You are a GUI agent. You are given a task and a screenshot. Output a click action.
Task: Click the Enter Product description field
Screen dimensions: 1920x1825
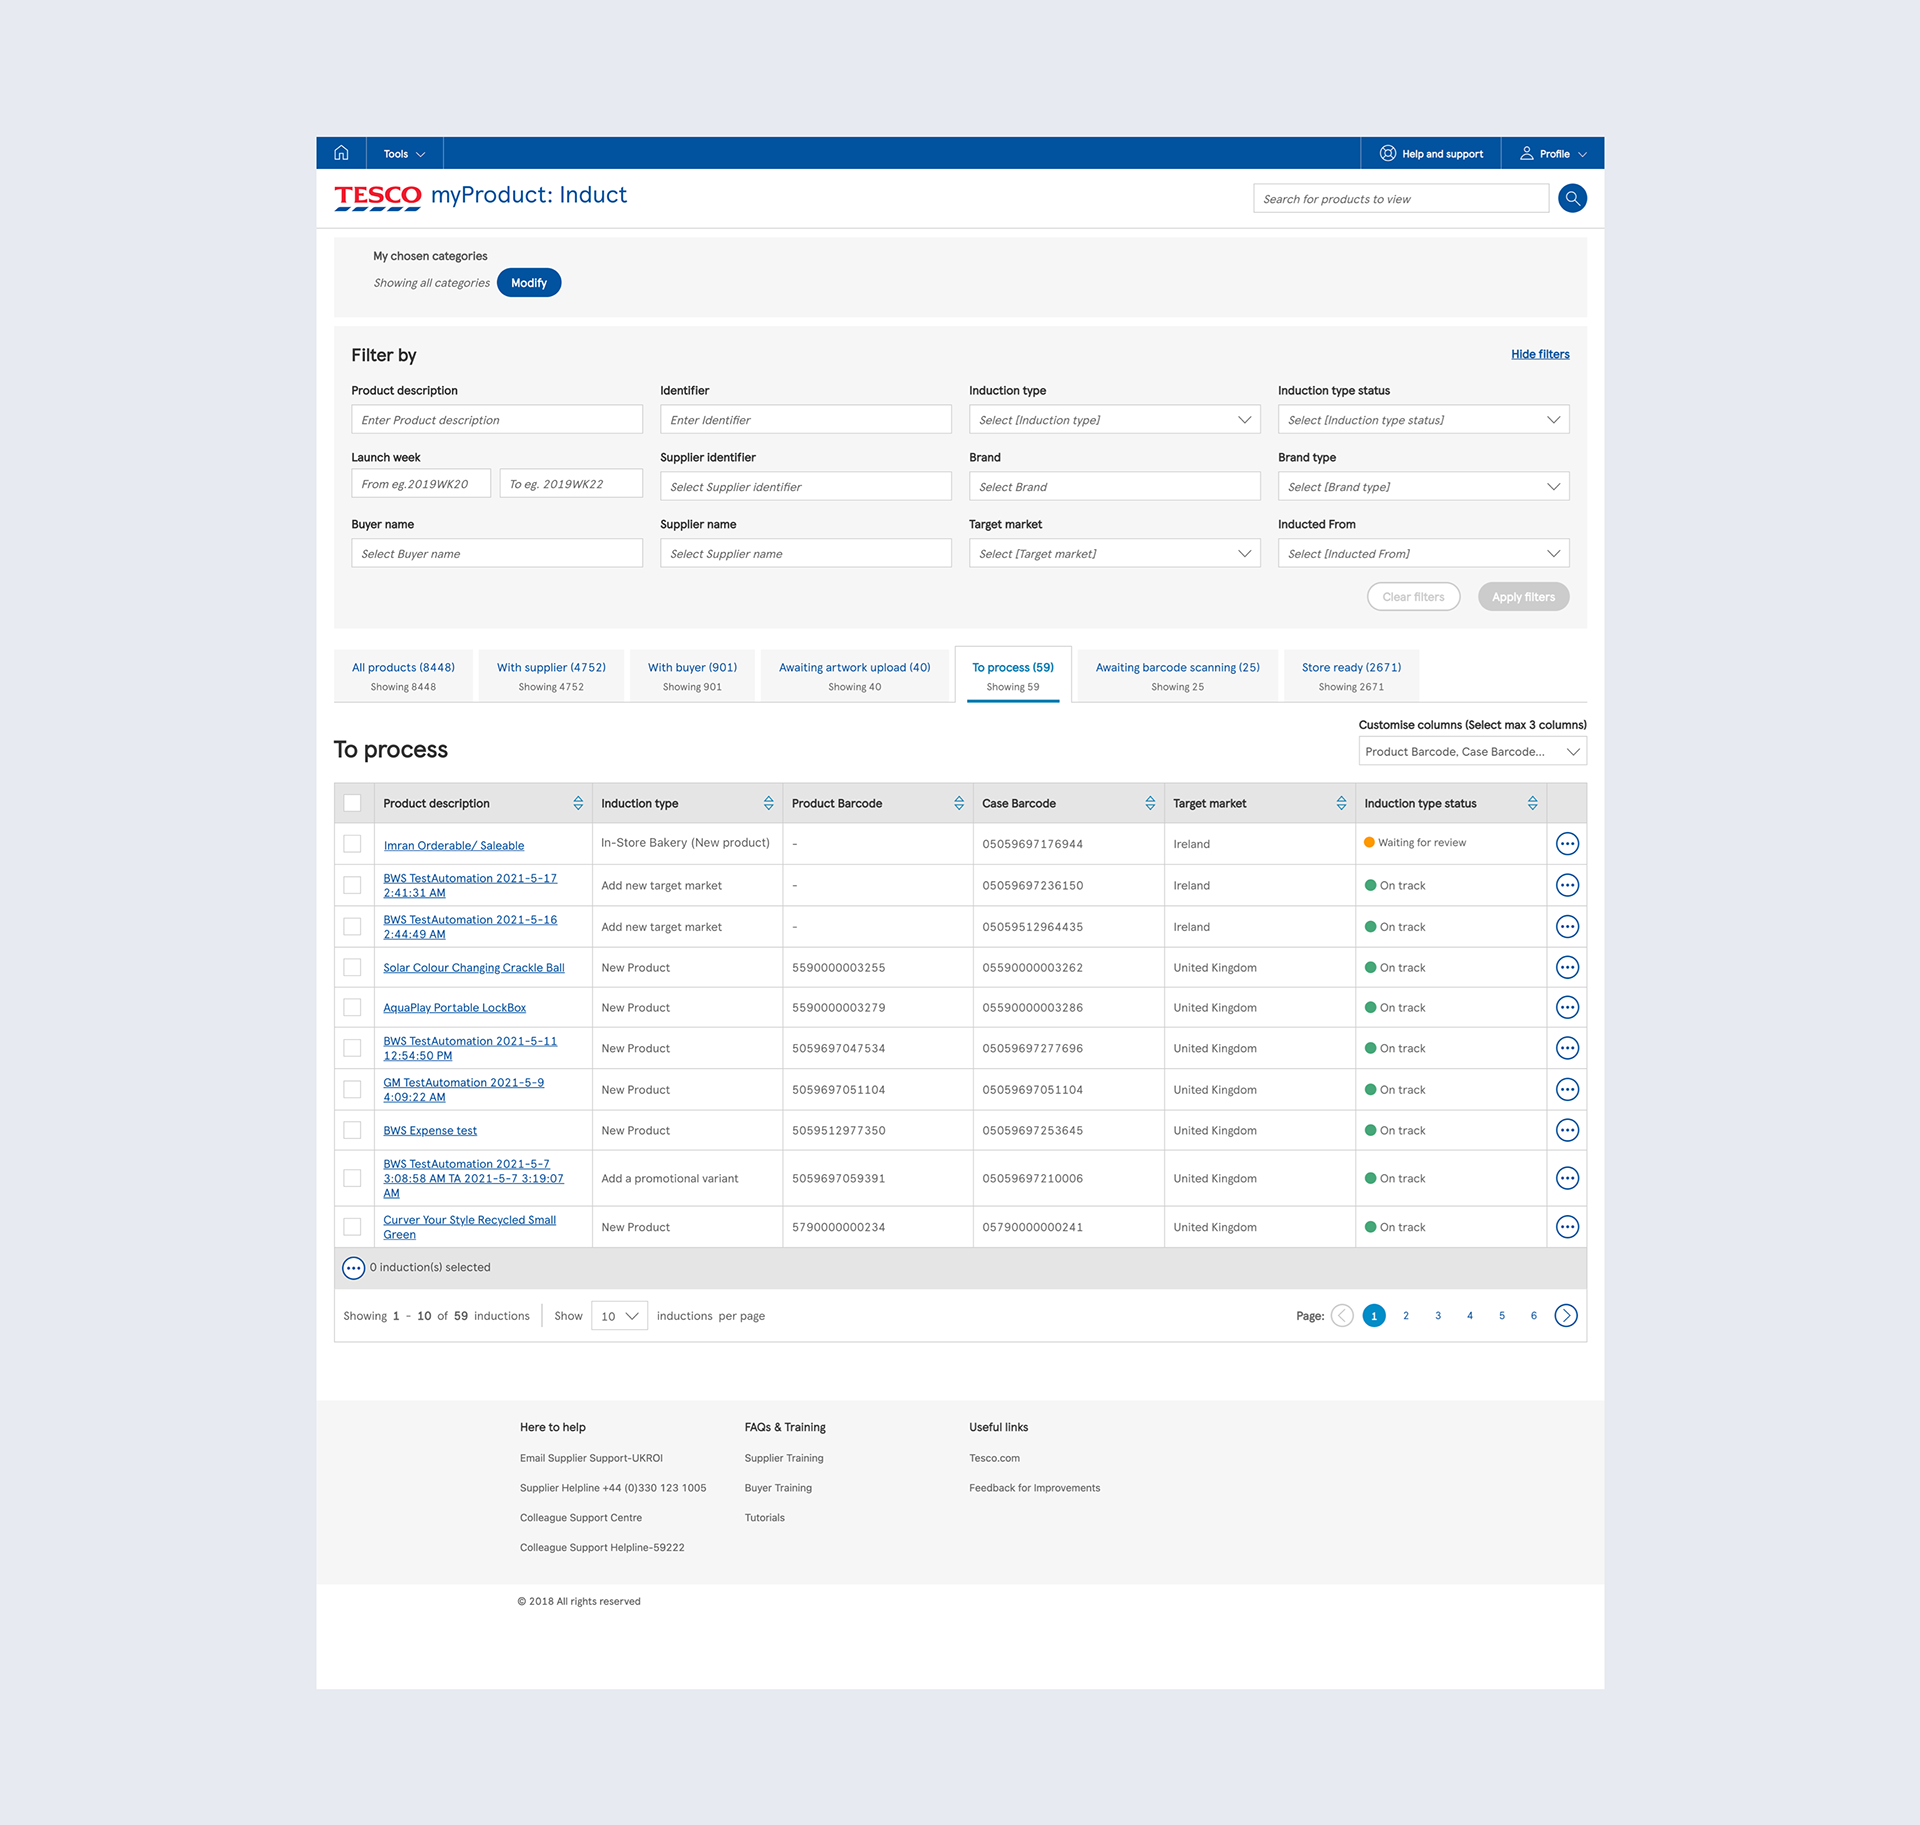[x=496, y=420]
